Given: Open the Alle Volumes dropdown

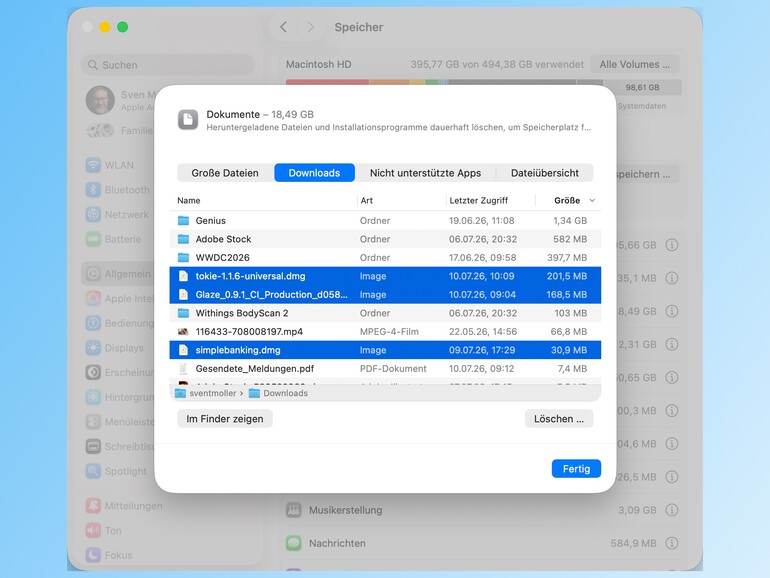Looking at the screenshot, I should (634, 64).
